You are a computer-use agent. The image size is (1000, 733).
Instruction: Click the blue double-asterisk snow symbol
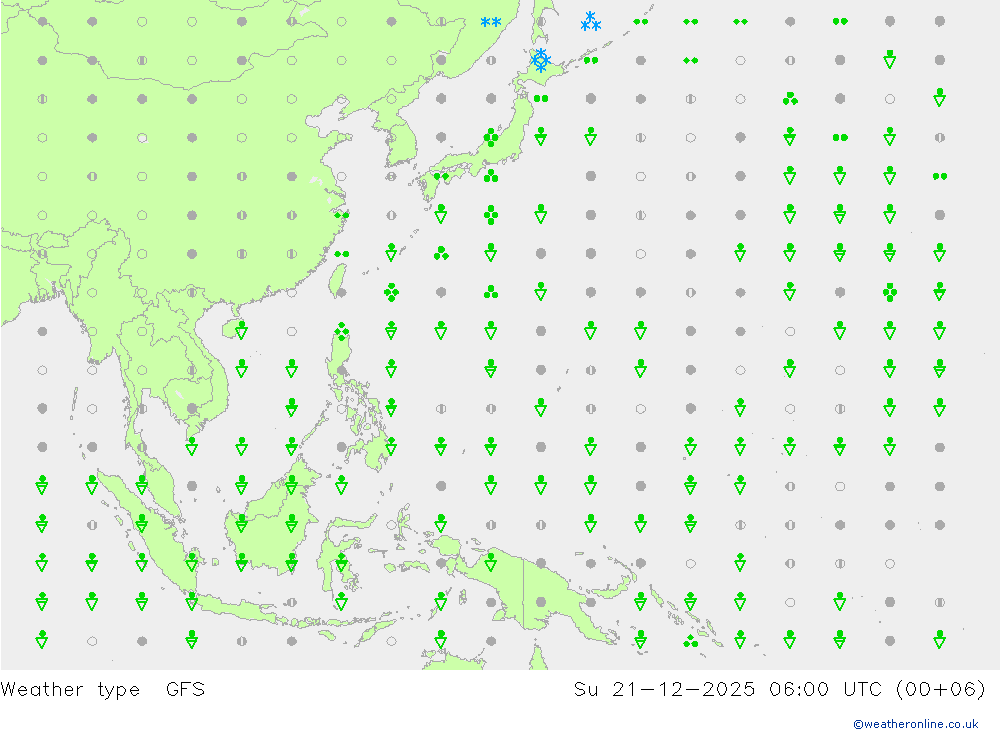click(490, 22)
